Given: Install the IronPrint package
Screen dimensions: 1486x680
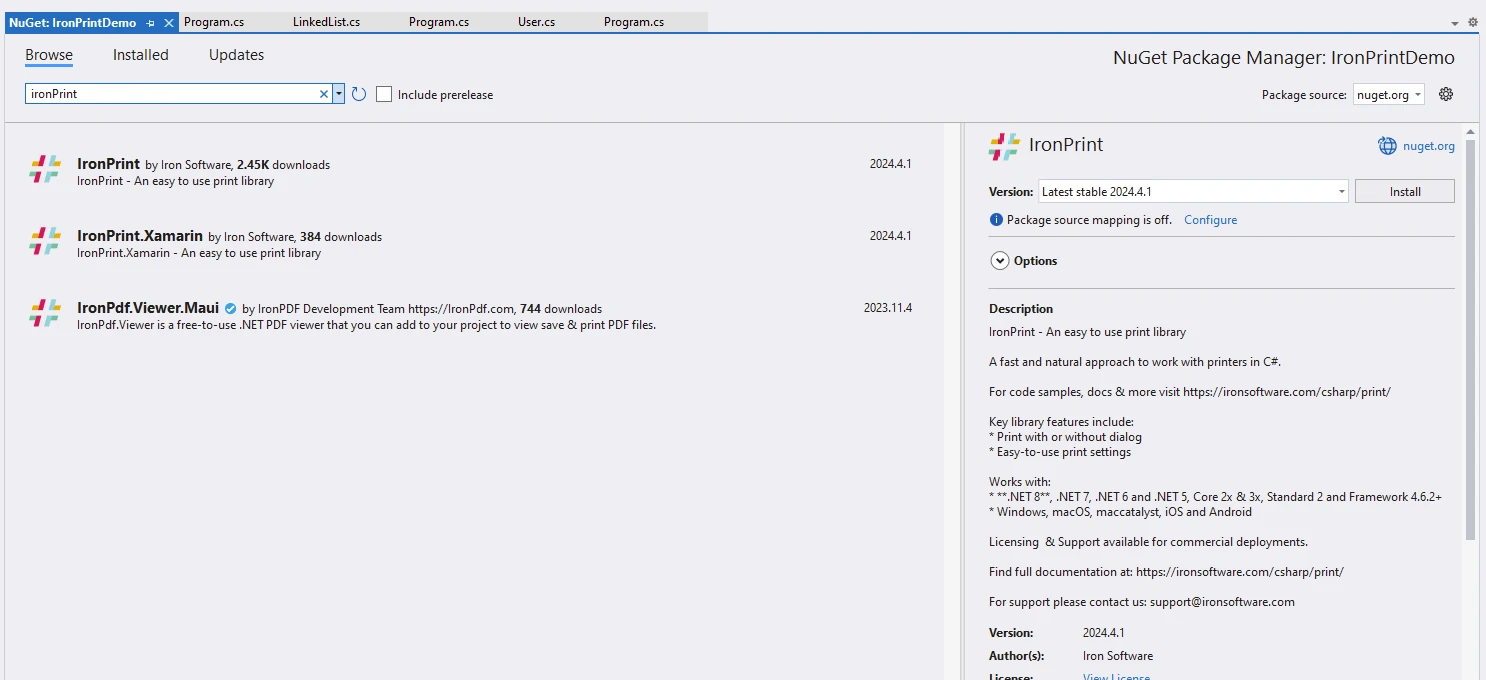Looking at the screenshot, I should coord(1404,191).
